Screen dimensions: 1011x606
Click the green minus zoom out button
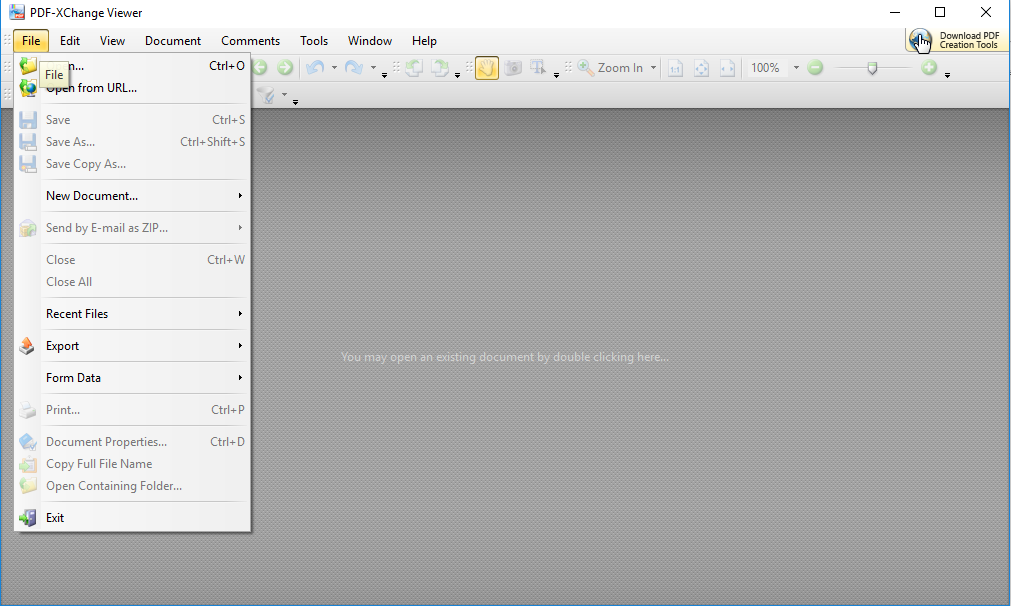815,68
